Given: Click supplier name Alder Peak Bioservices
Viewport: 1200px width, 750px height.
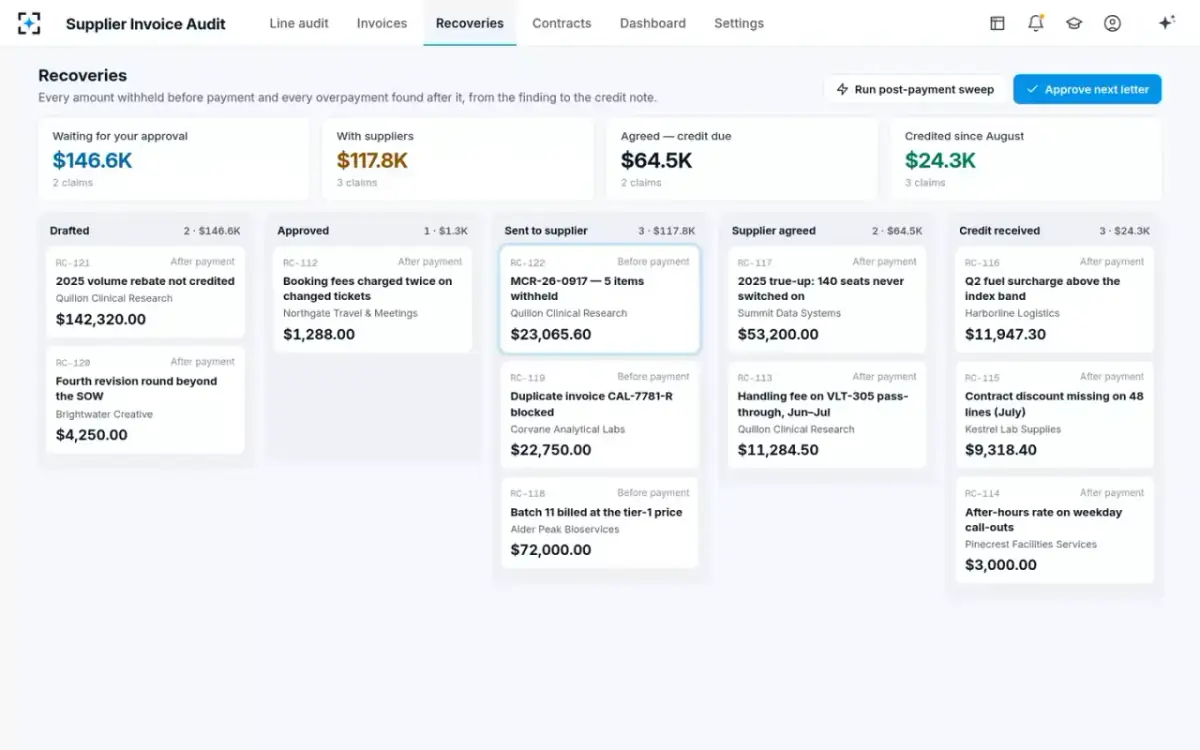Looking at the screenshot, I should 565,529.
